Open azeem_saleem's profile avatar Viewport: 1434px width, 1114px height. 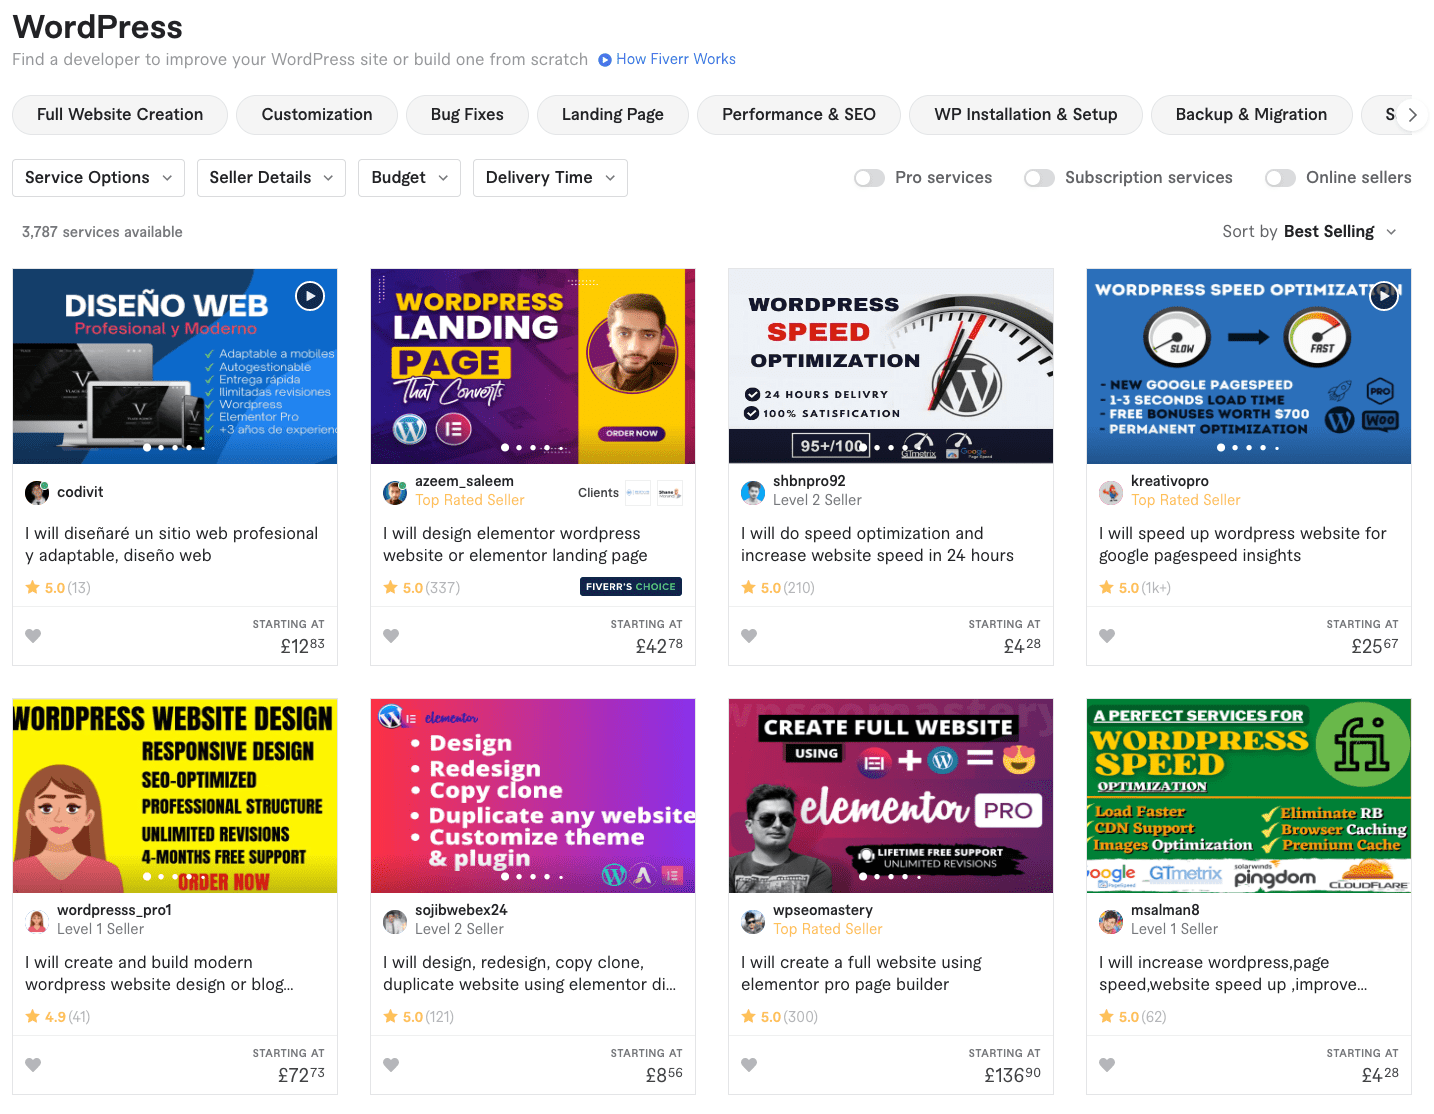point(395,492)
